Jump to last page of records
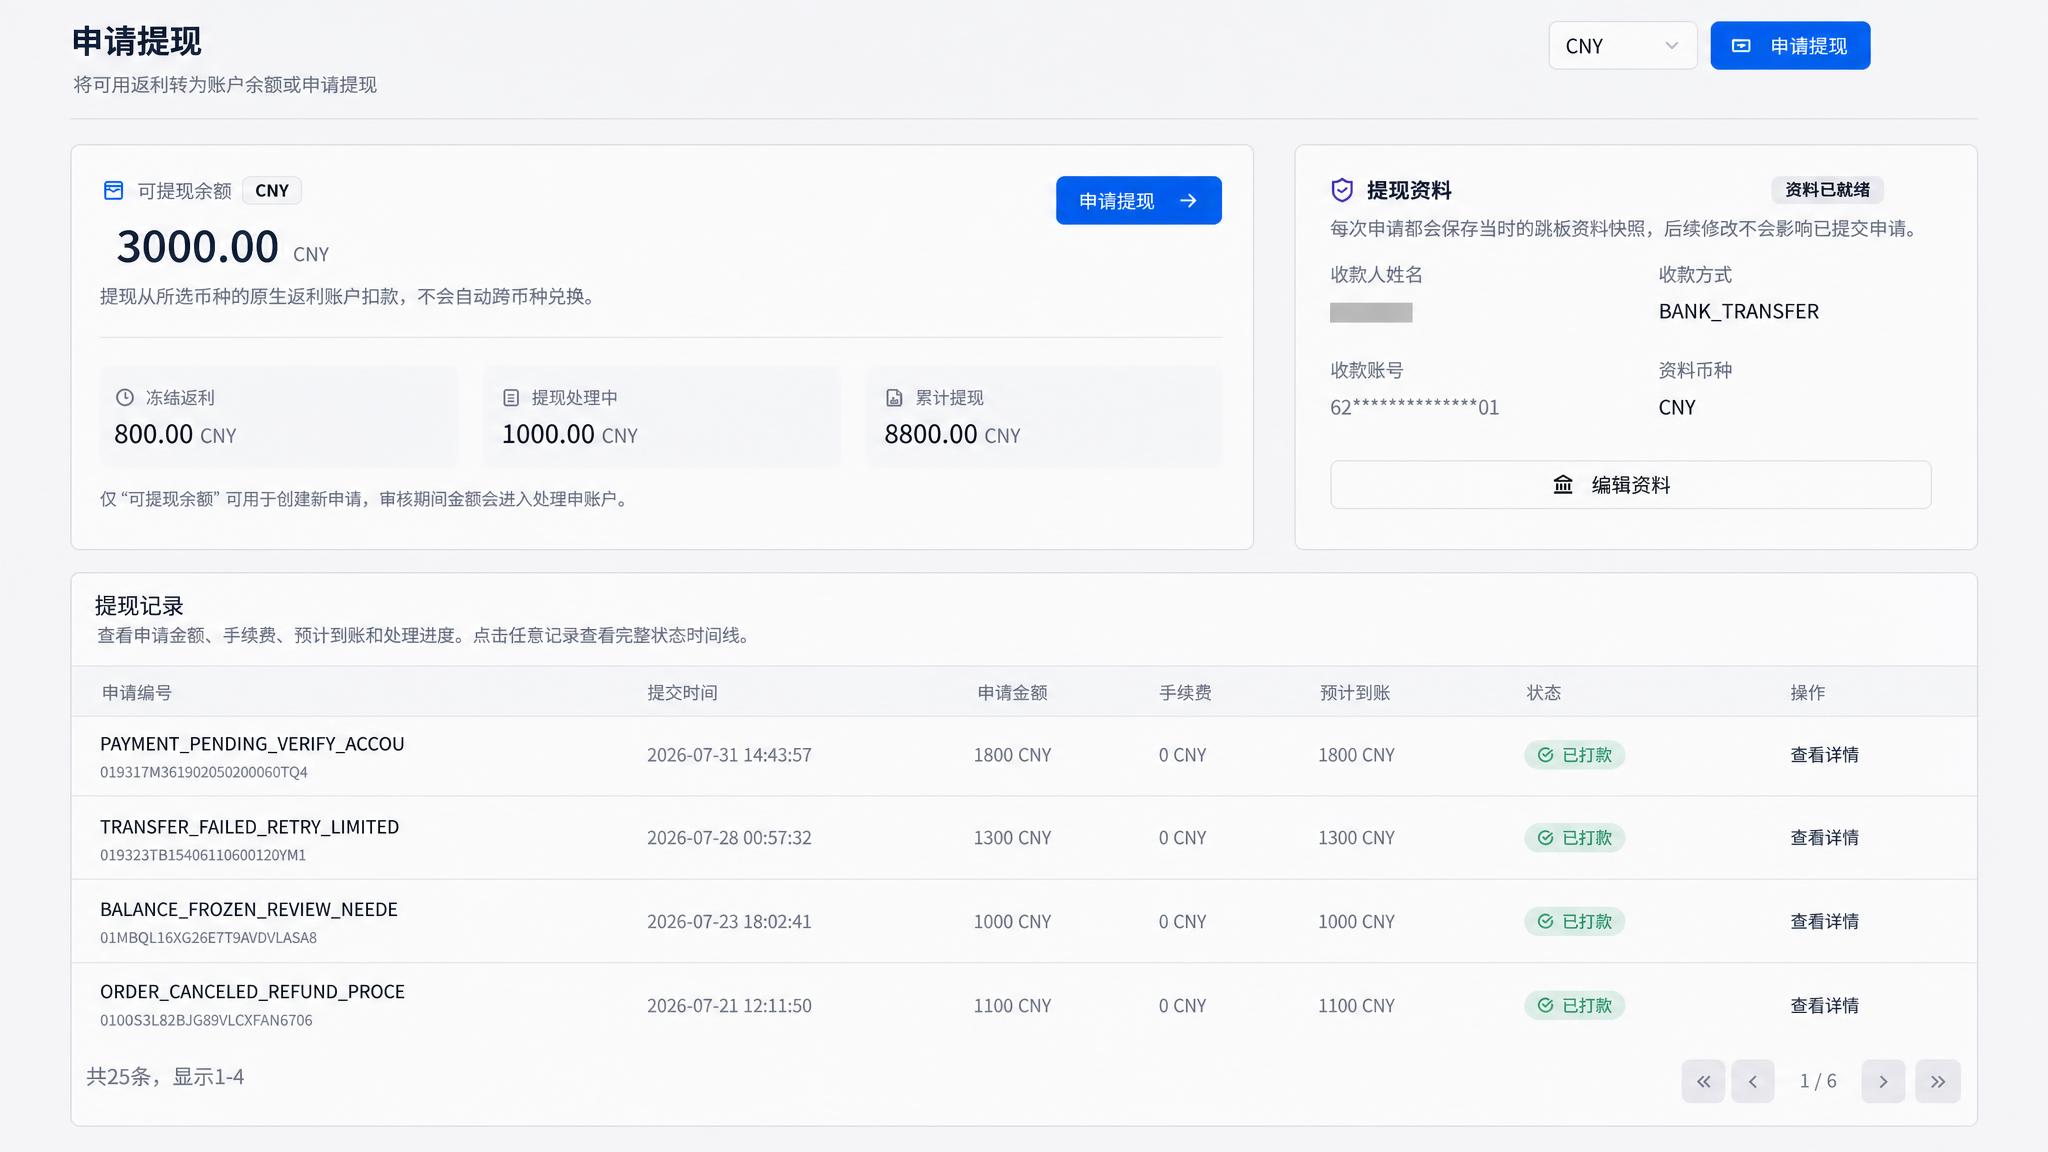 (1938, 1081)
